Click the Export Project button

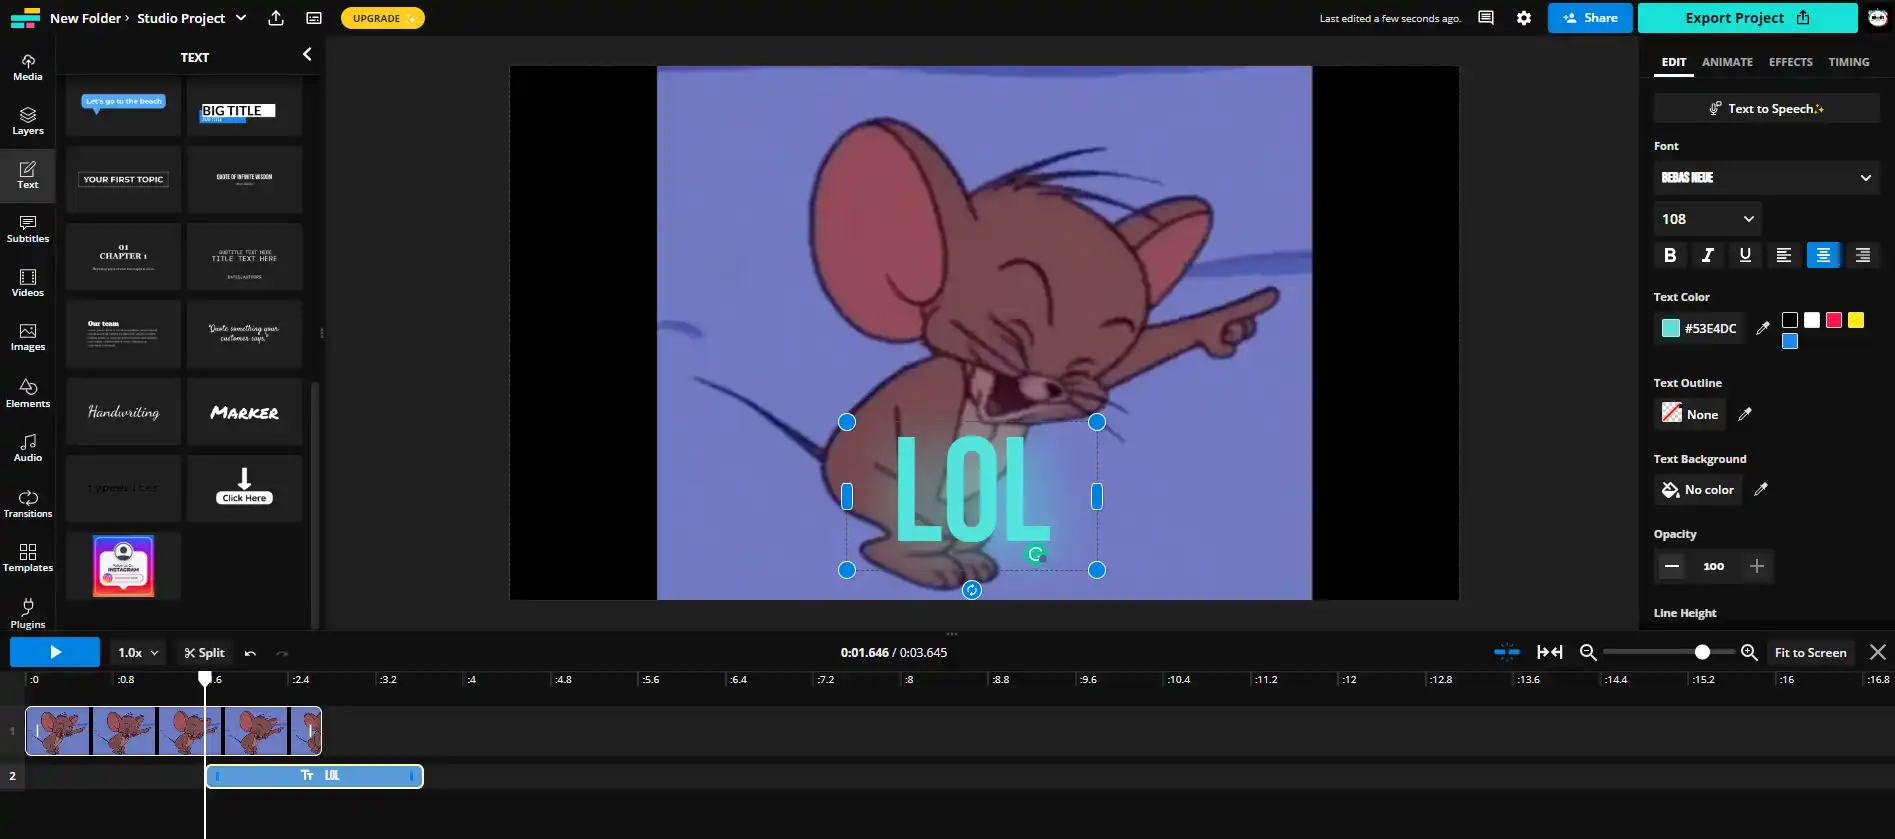1747,18
